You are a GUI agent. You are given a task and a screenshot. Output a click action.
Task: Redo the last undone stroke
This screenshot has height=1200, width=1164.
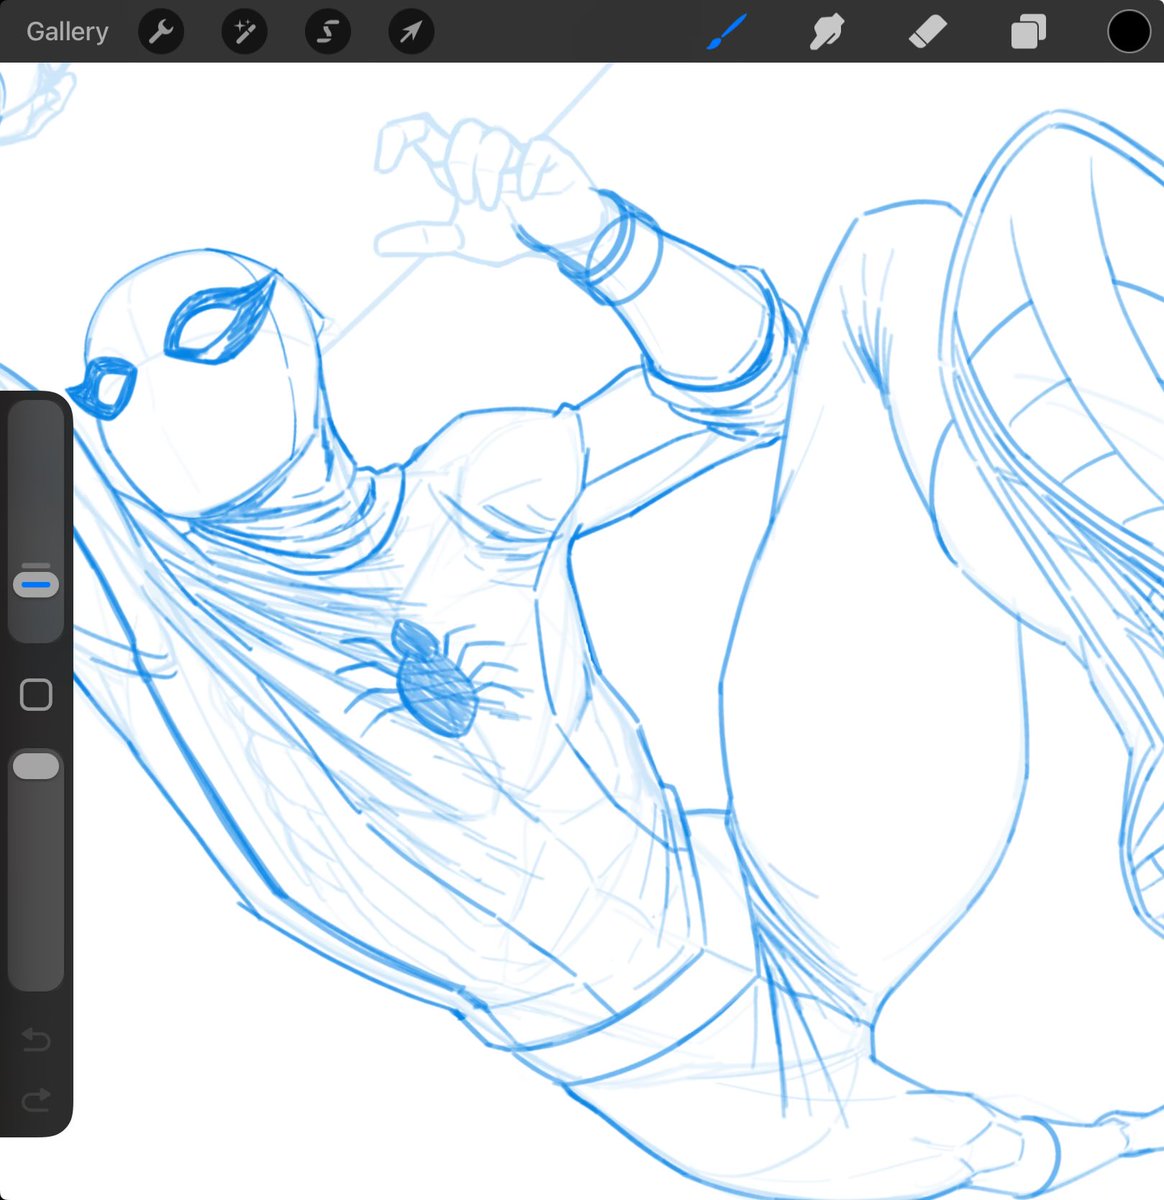36,1101
